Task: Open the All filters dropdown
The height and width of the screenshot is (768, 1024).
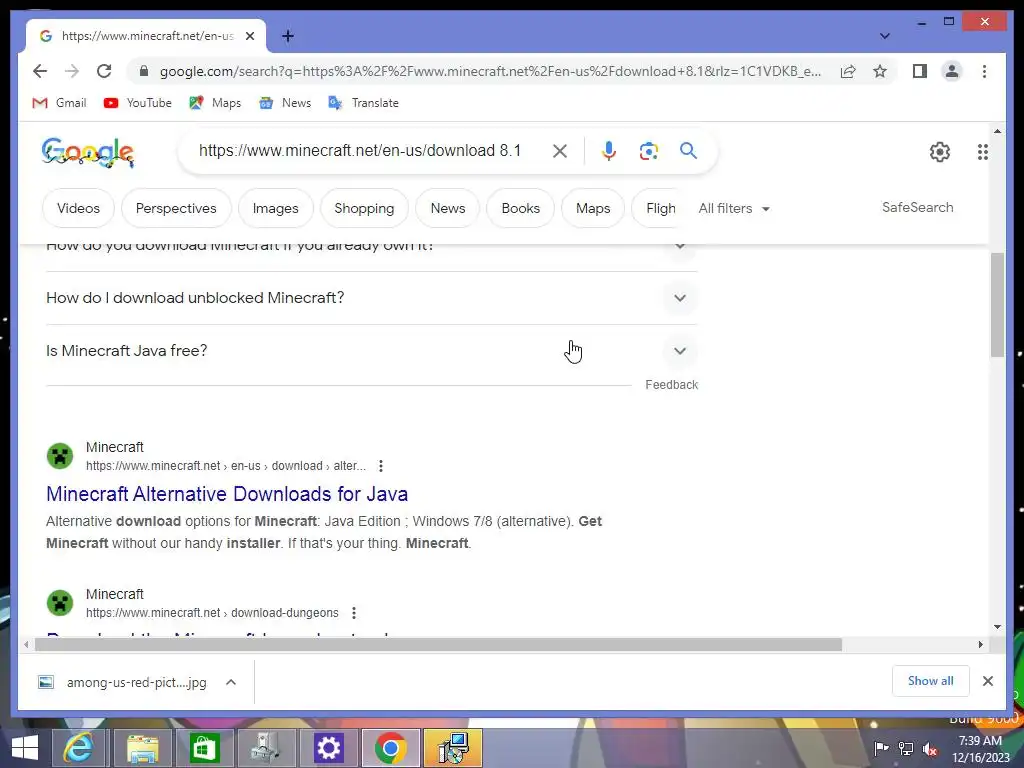Action: [x=734, y=208]
